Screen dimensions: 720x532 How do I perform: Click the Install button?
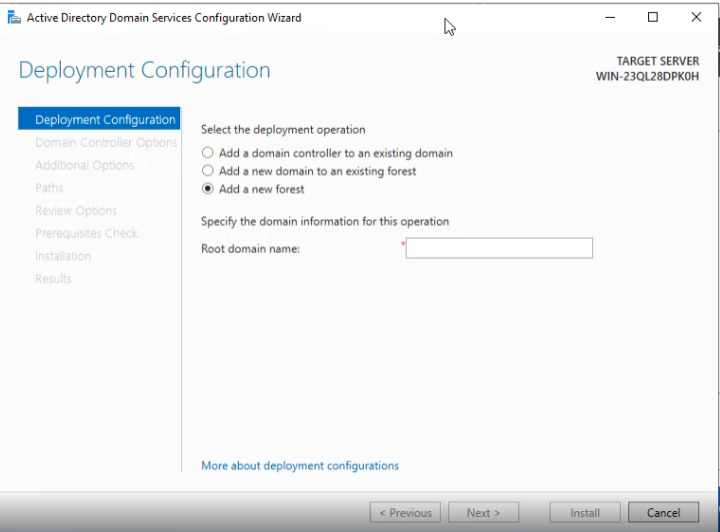click(585, 512)
